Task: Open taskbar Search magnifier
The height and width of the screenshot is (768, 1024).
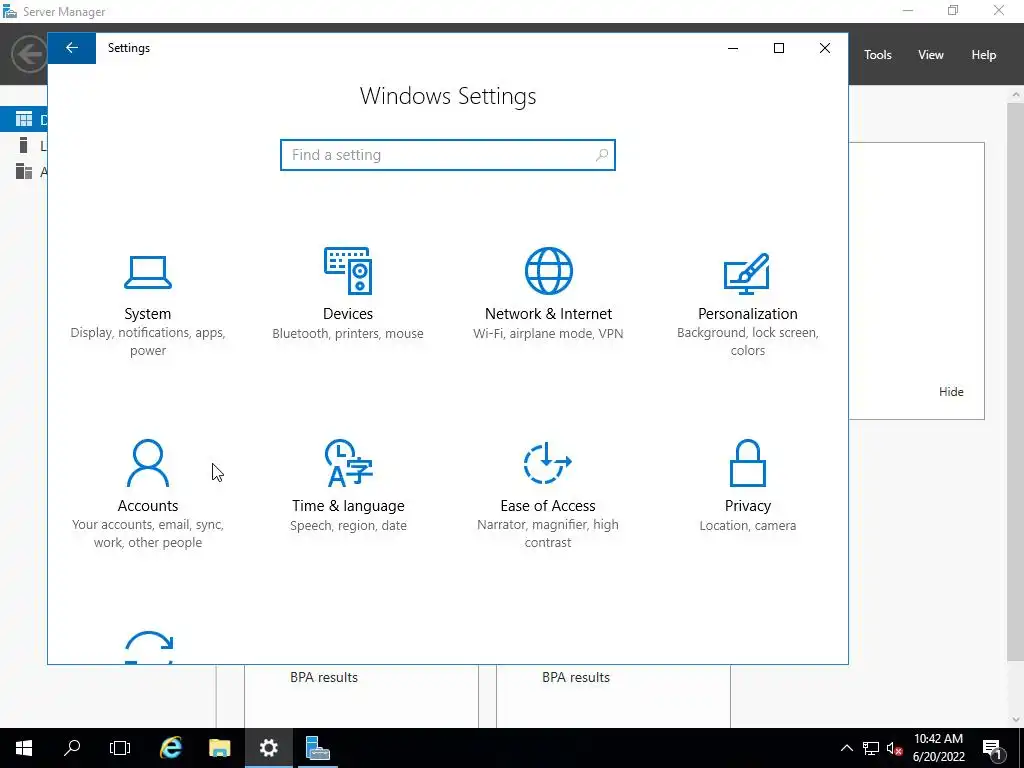Action: pos(72,748)
